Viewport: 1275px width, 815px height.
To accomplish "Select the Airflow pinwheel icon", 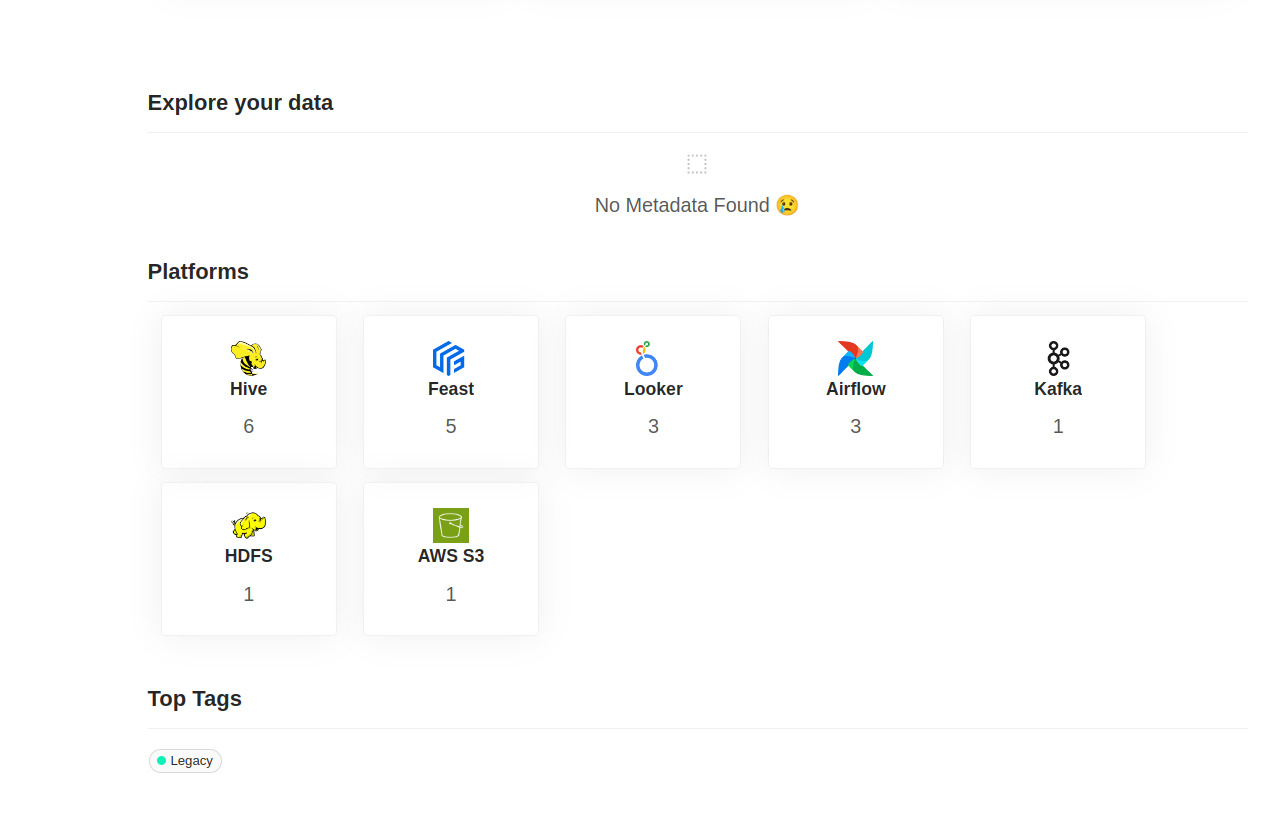I will pyautogui.click(x=855, y=355).
